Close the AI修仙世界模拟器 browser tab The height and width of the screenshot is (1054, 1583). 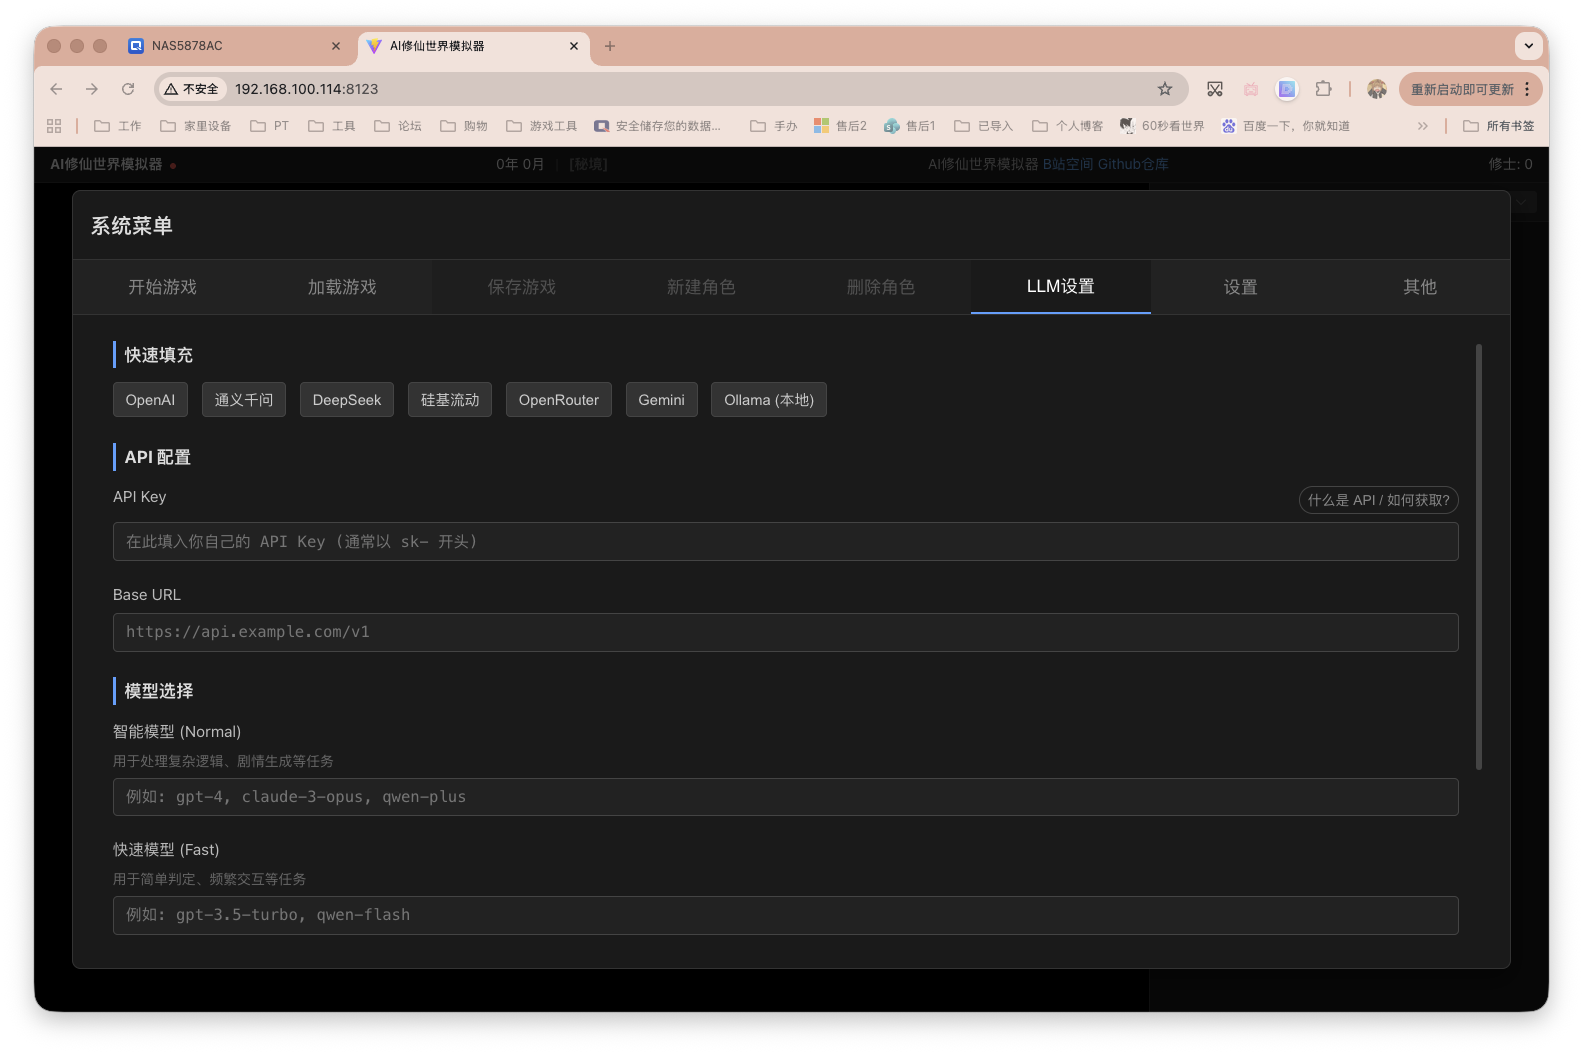point(574,46)
